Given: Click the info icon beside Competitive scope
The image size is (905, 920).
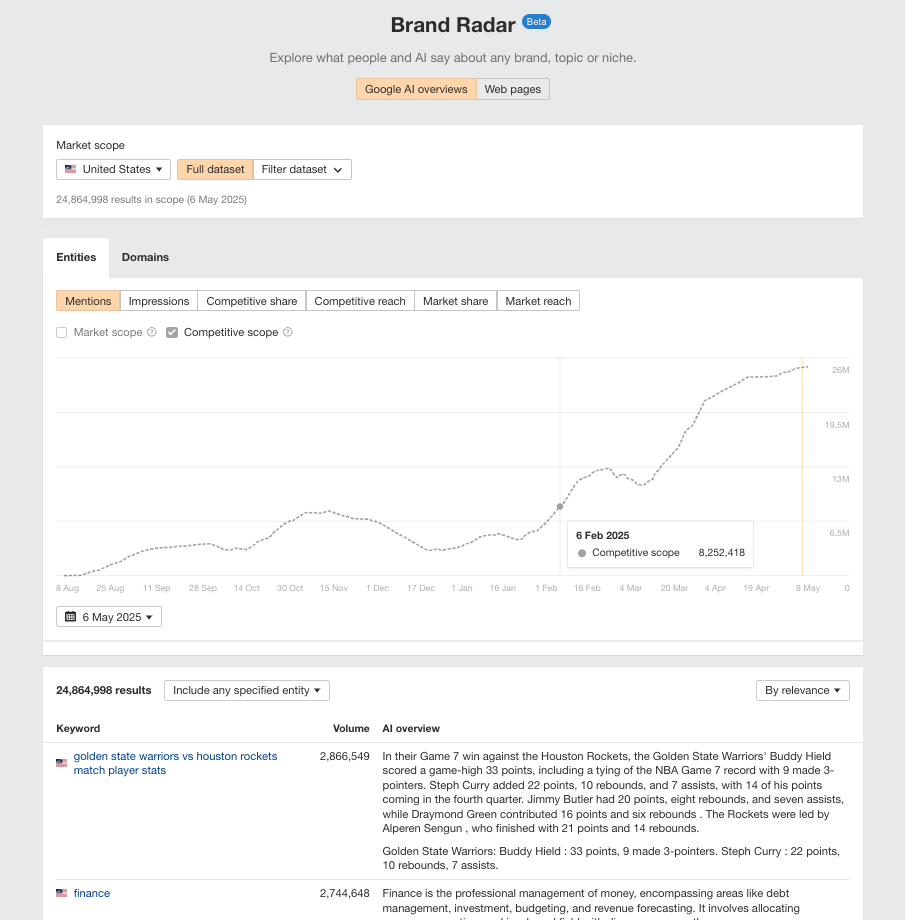Looking at the screenshot, I should click(287, 332).
